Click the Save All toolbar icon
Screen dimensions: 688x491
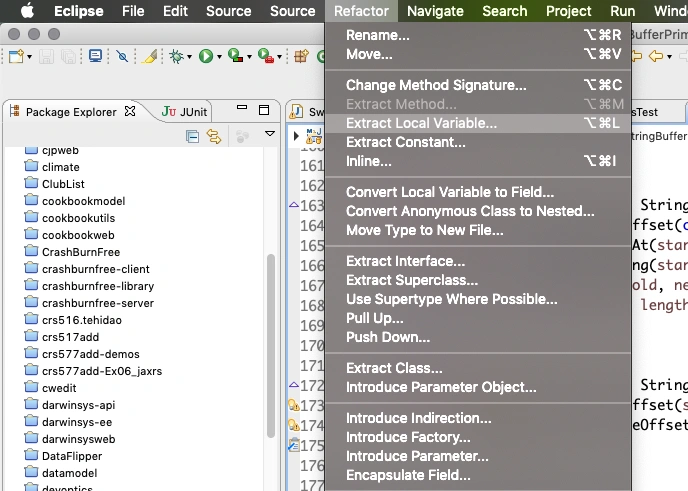tap(68, 57)
